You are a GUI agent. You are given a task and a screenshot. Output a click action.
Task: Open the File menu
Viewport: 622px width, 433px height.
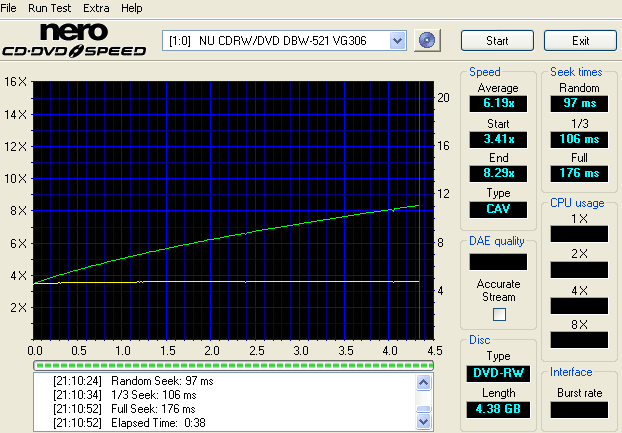pos(8,8)
